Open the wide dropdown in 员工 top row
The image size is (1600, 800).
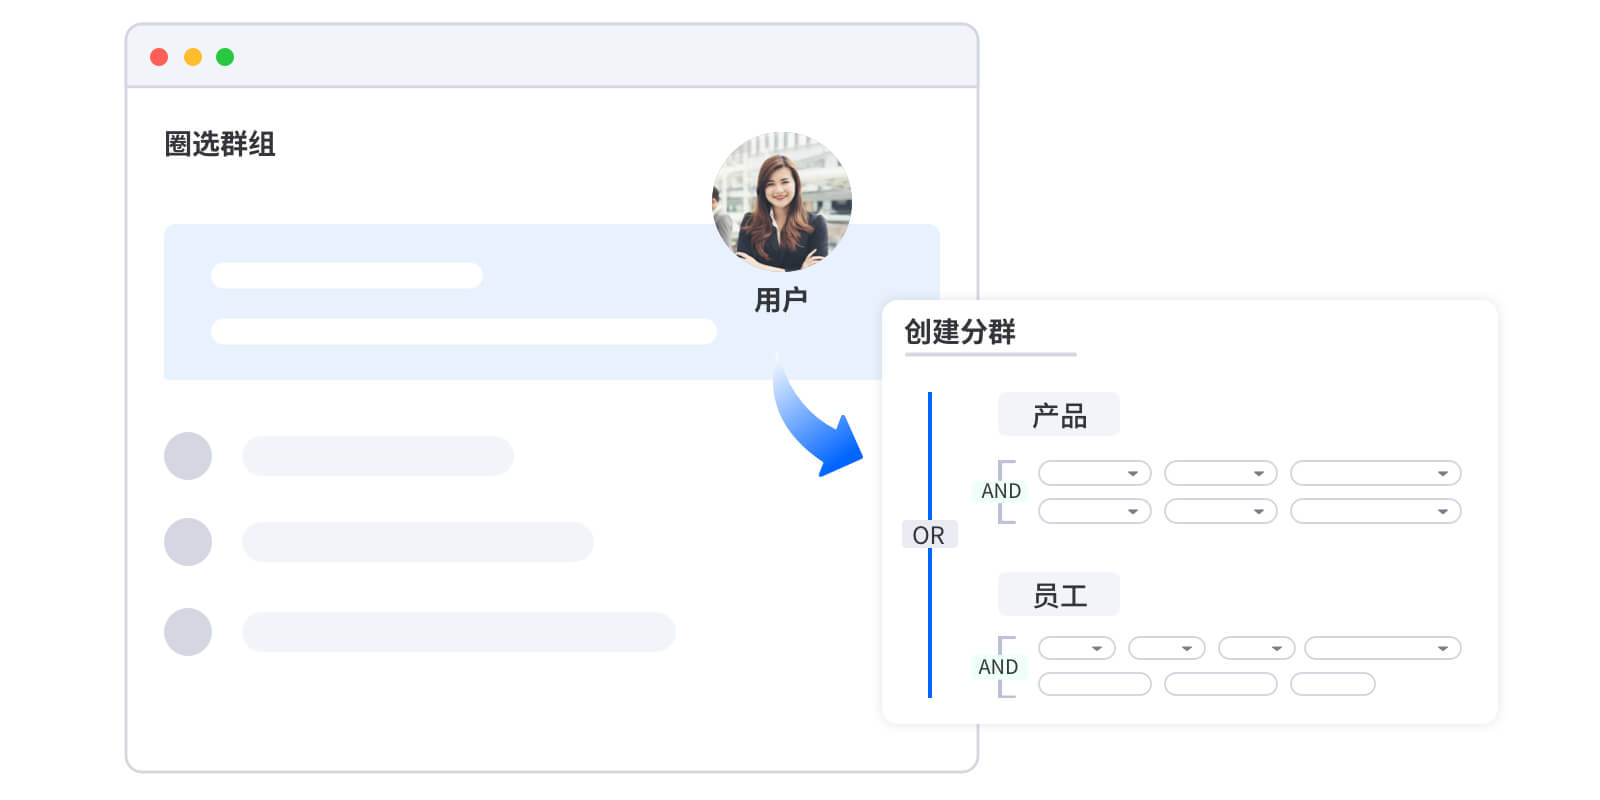coord(1383,648)
